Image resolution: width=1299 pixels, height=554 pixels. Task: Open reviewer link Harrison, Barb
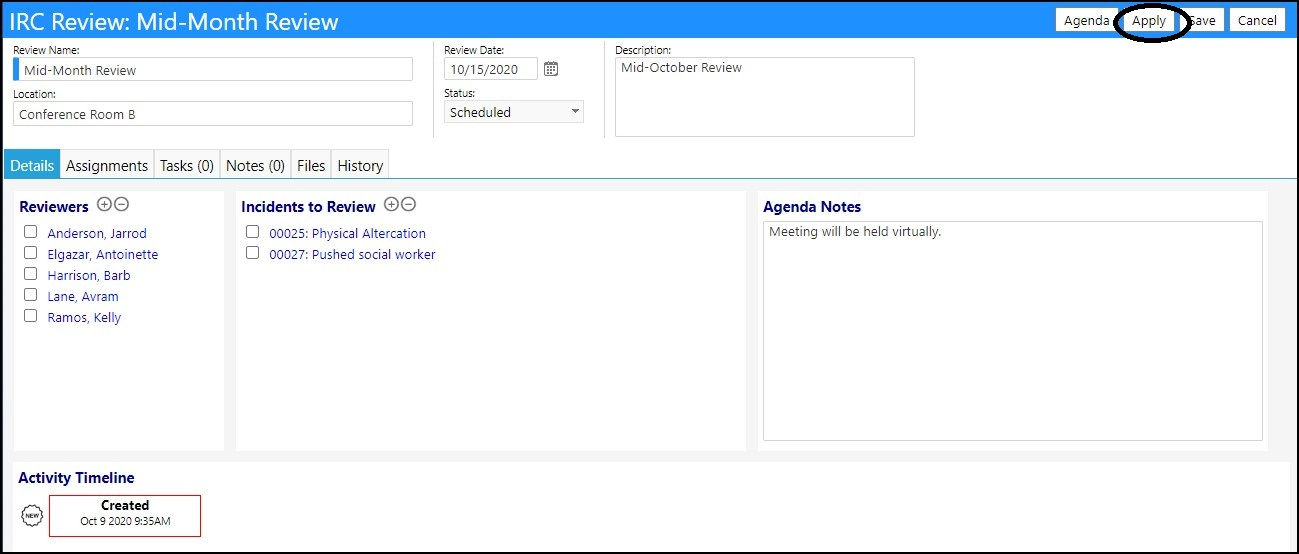click(x=89, y=275)
